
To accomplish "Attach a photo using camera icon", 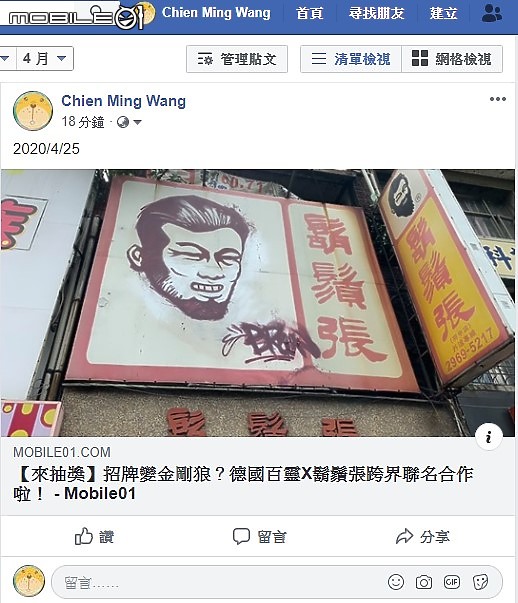I will pos(424,582).
